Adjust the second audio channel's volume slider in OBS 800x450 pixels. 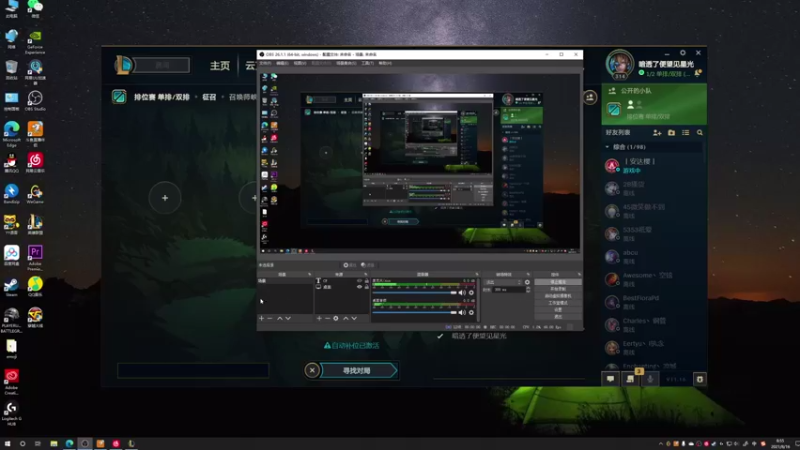pos(414,312)
